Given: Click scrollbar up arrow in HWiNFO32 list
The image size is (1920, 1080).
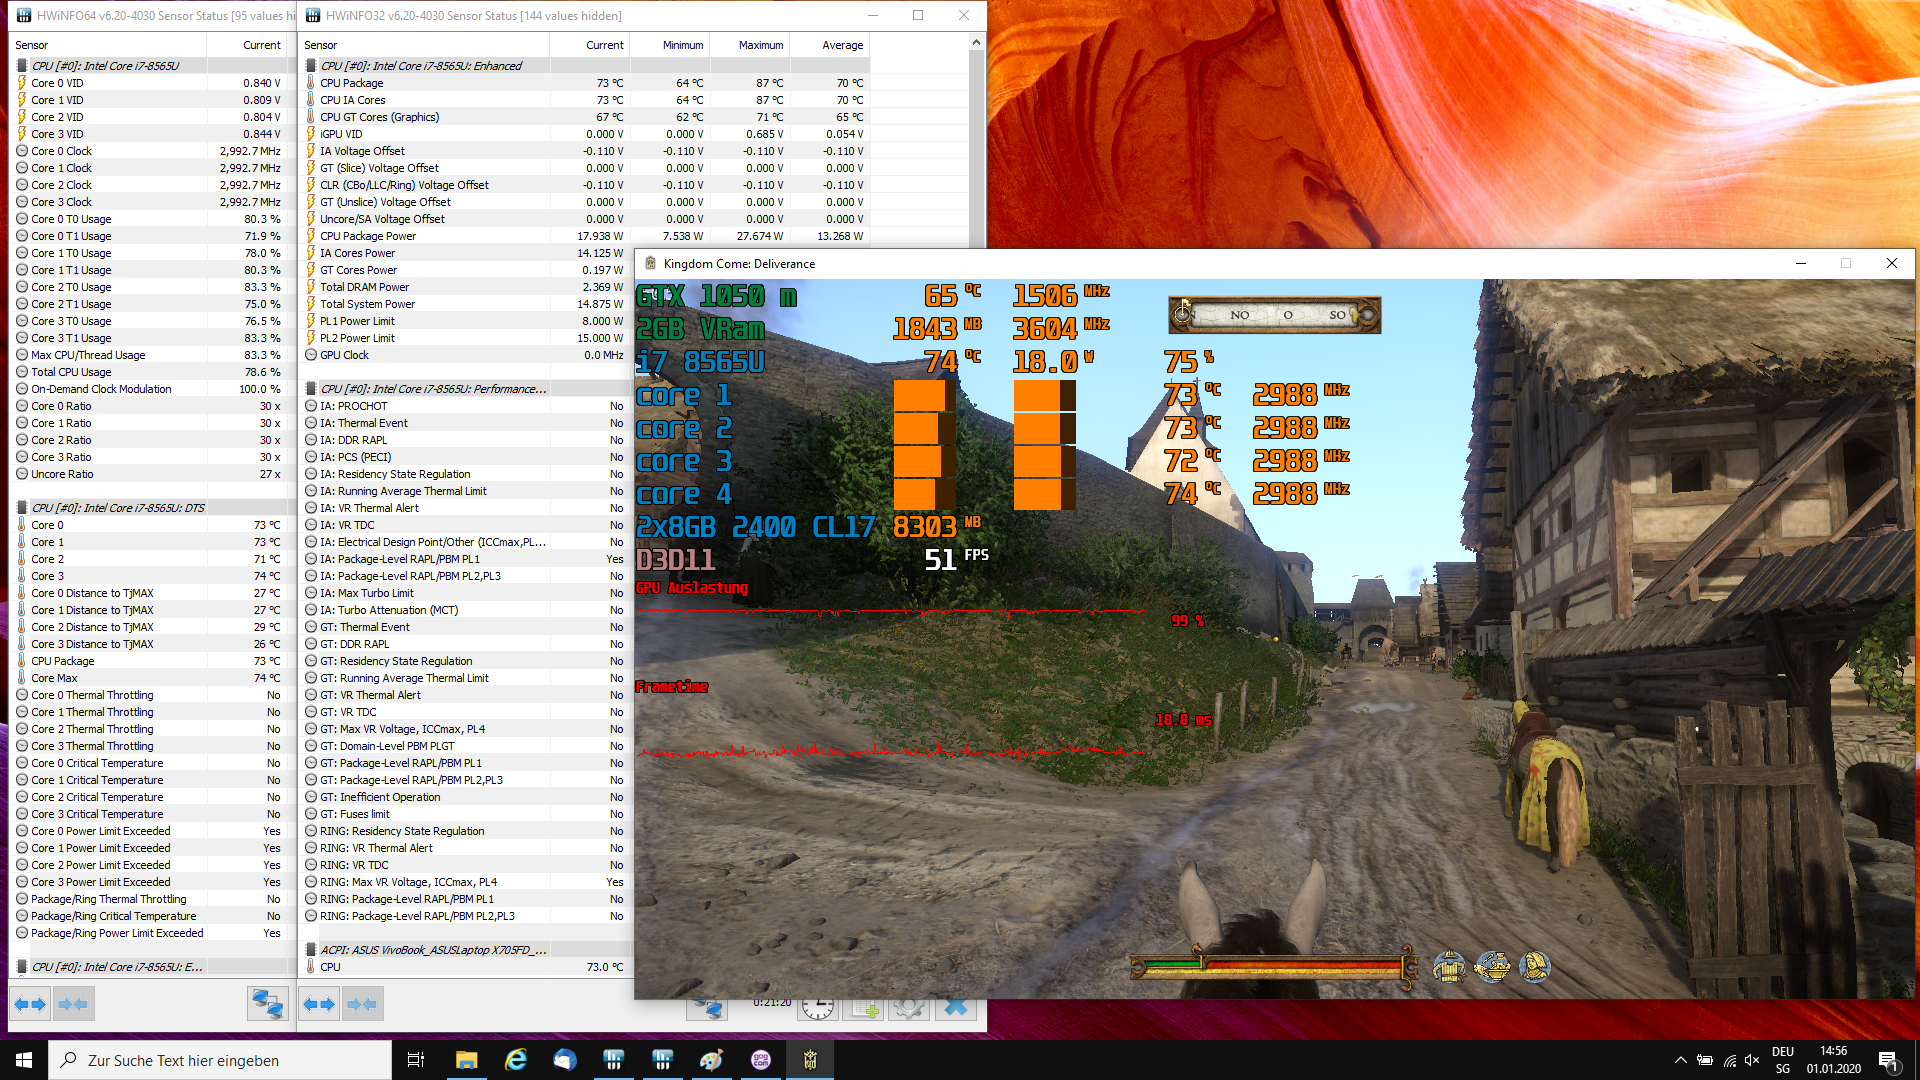Looking at the screenshot, I should (x=976, y=43).
